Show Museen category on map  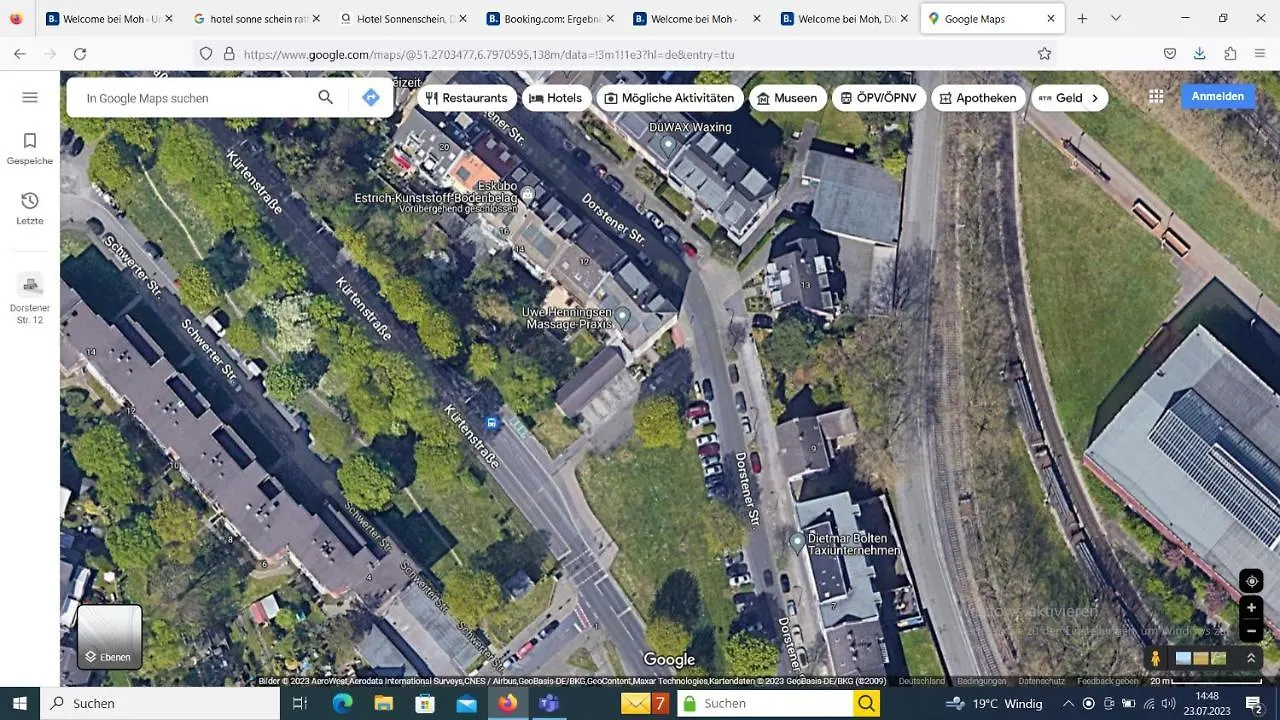click(788, 98)
